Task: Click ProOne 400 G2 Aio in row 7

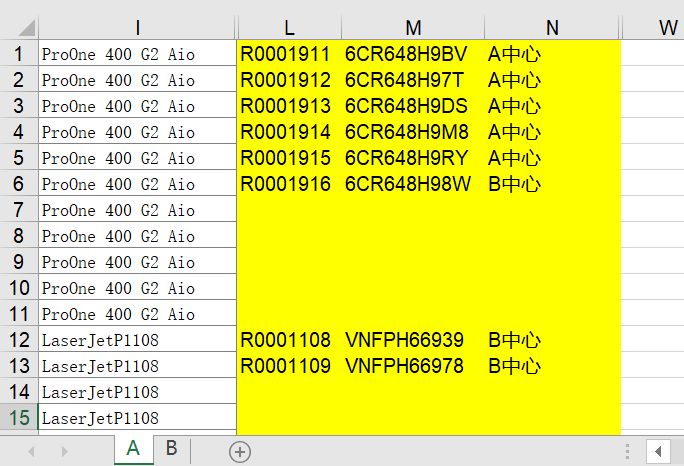Action: [137, 209]
